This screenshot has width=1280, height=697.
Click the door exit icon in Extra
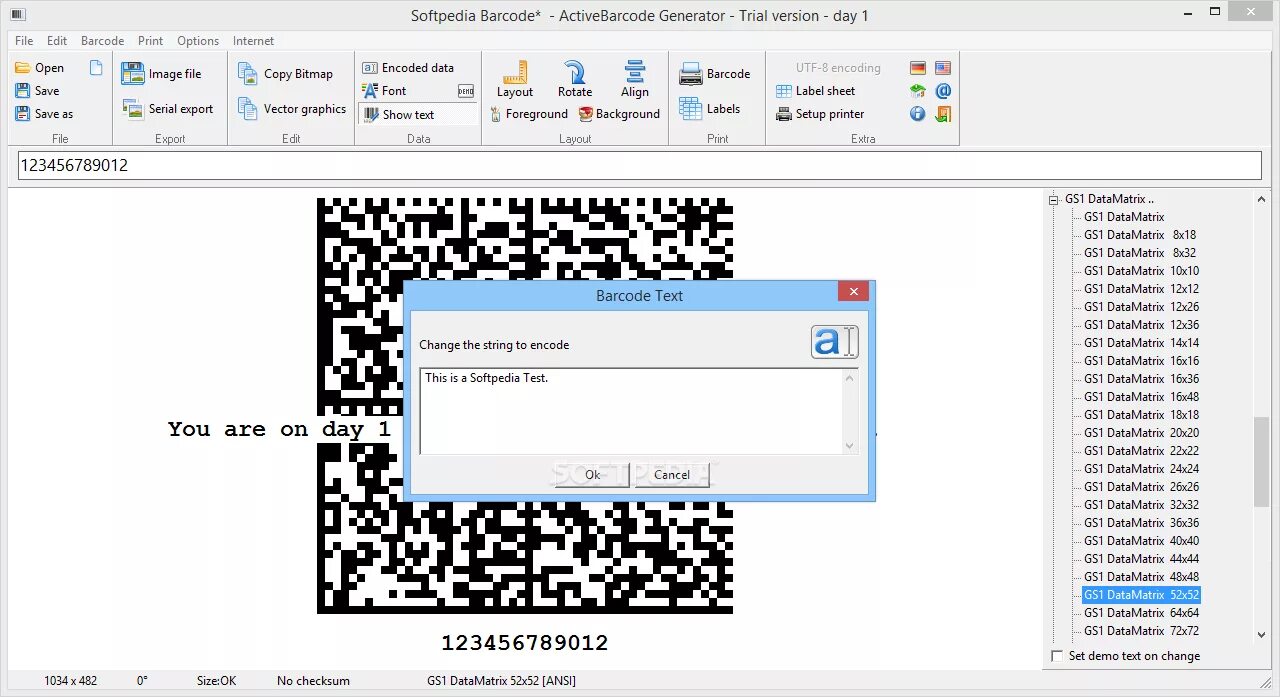[x=943, y=114]
